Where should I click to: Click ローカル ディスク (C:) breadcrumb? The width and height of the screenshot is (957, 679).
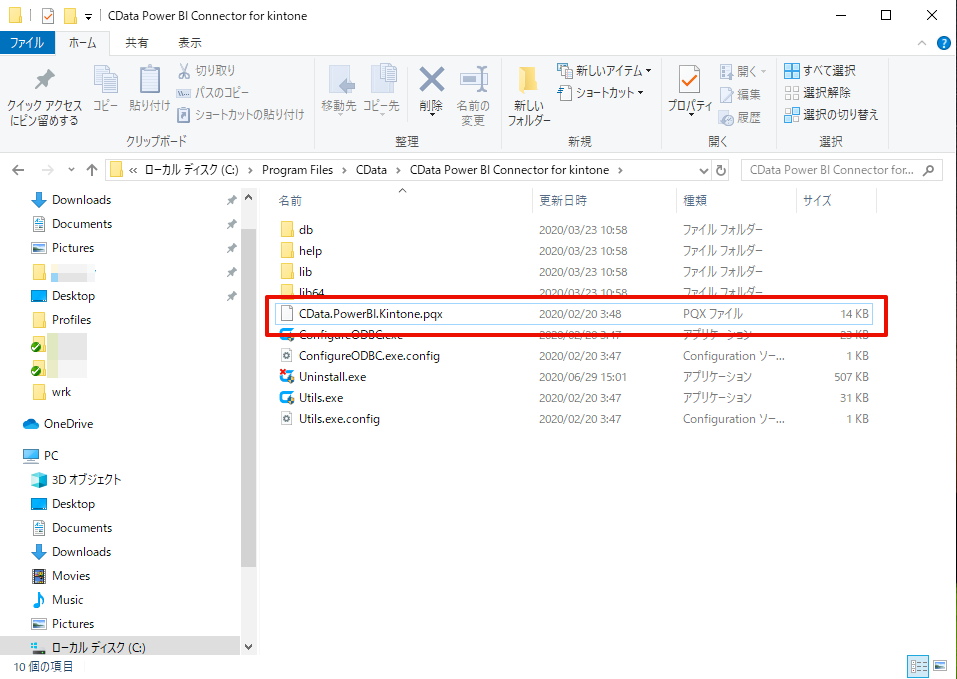click(x=191, y=170)
